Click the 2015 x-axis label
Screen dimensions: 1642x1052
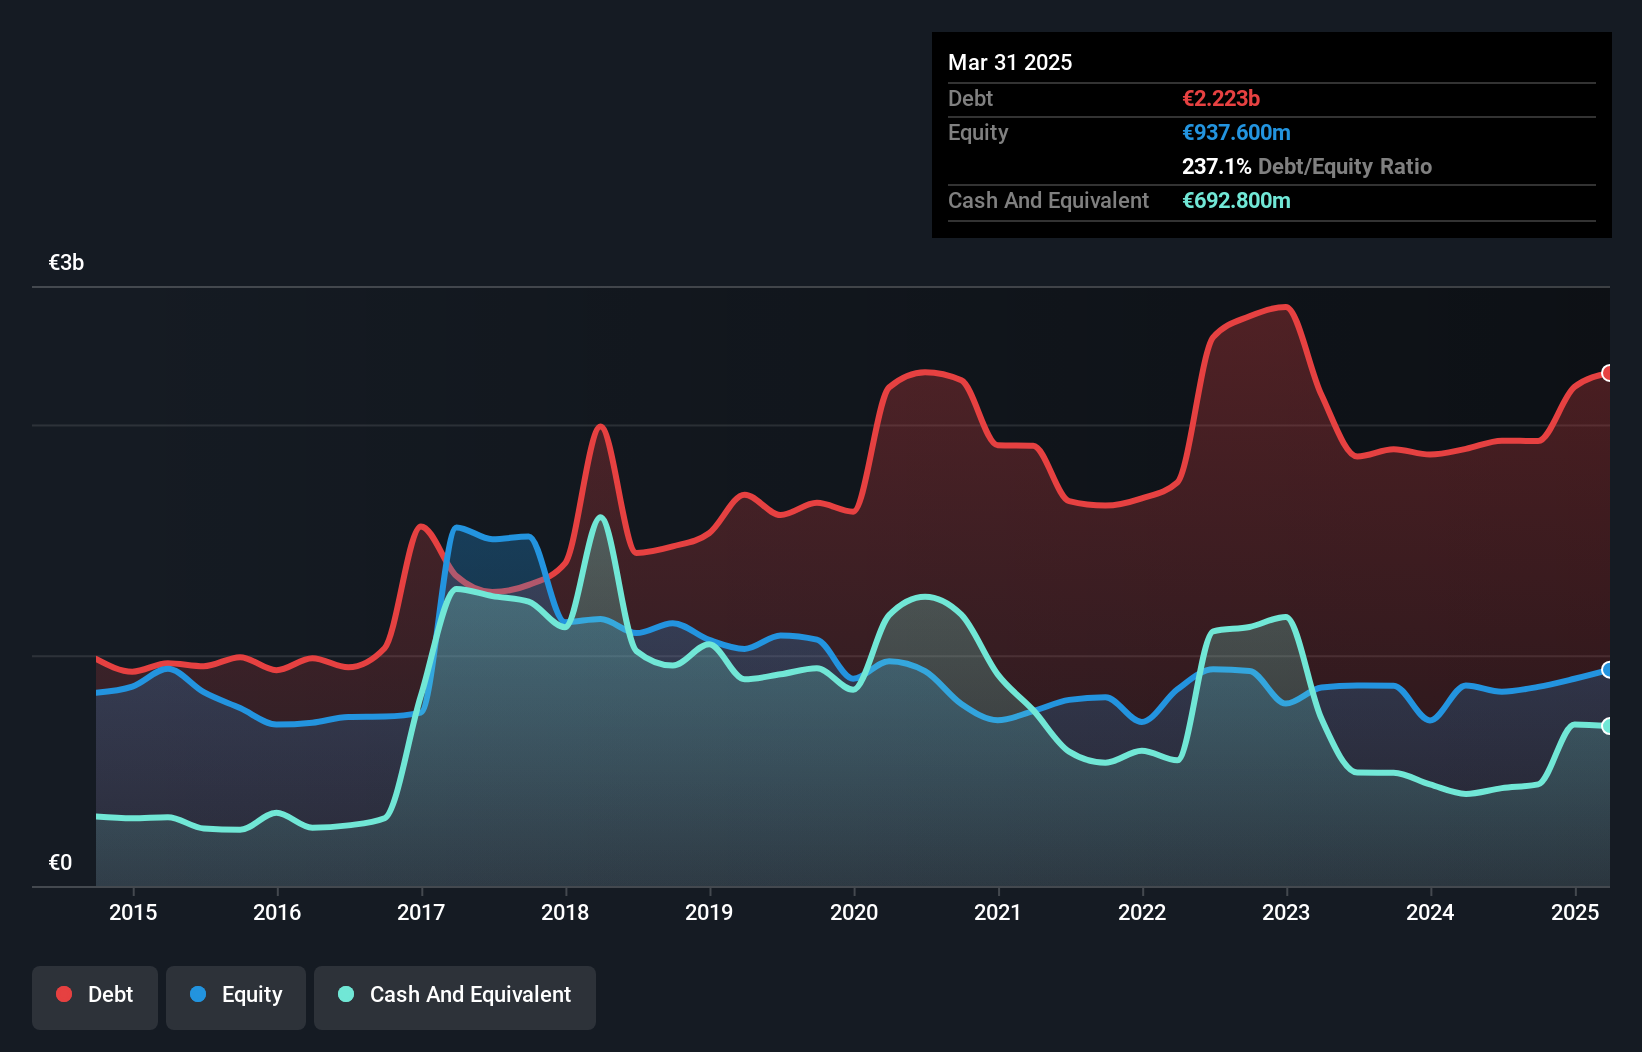(133, 912)
